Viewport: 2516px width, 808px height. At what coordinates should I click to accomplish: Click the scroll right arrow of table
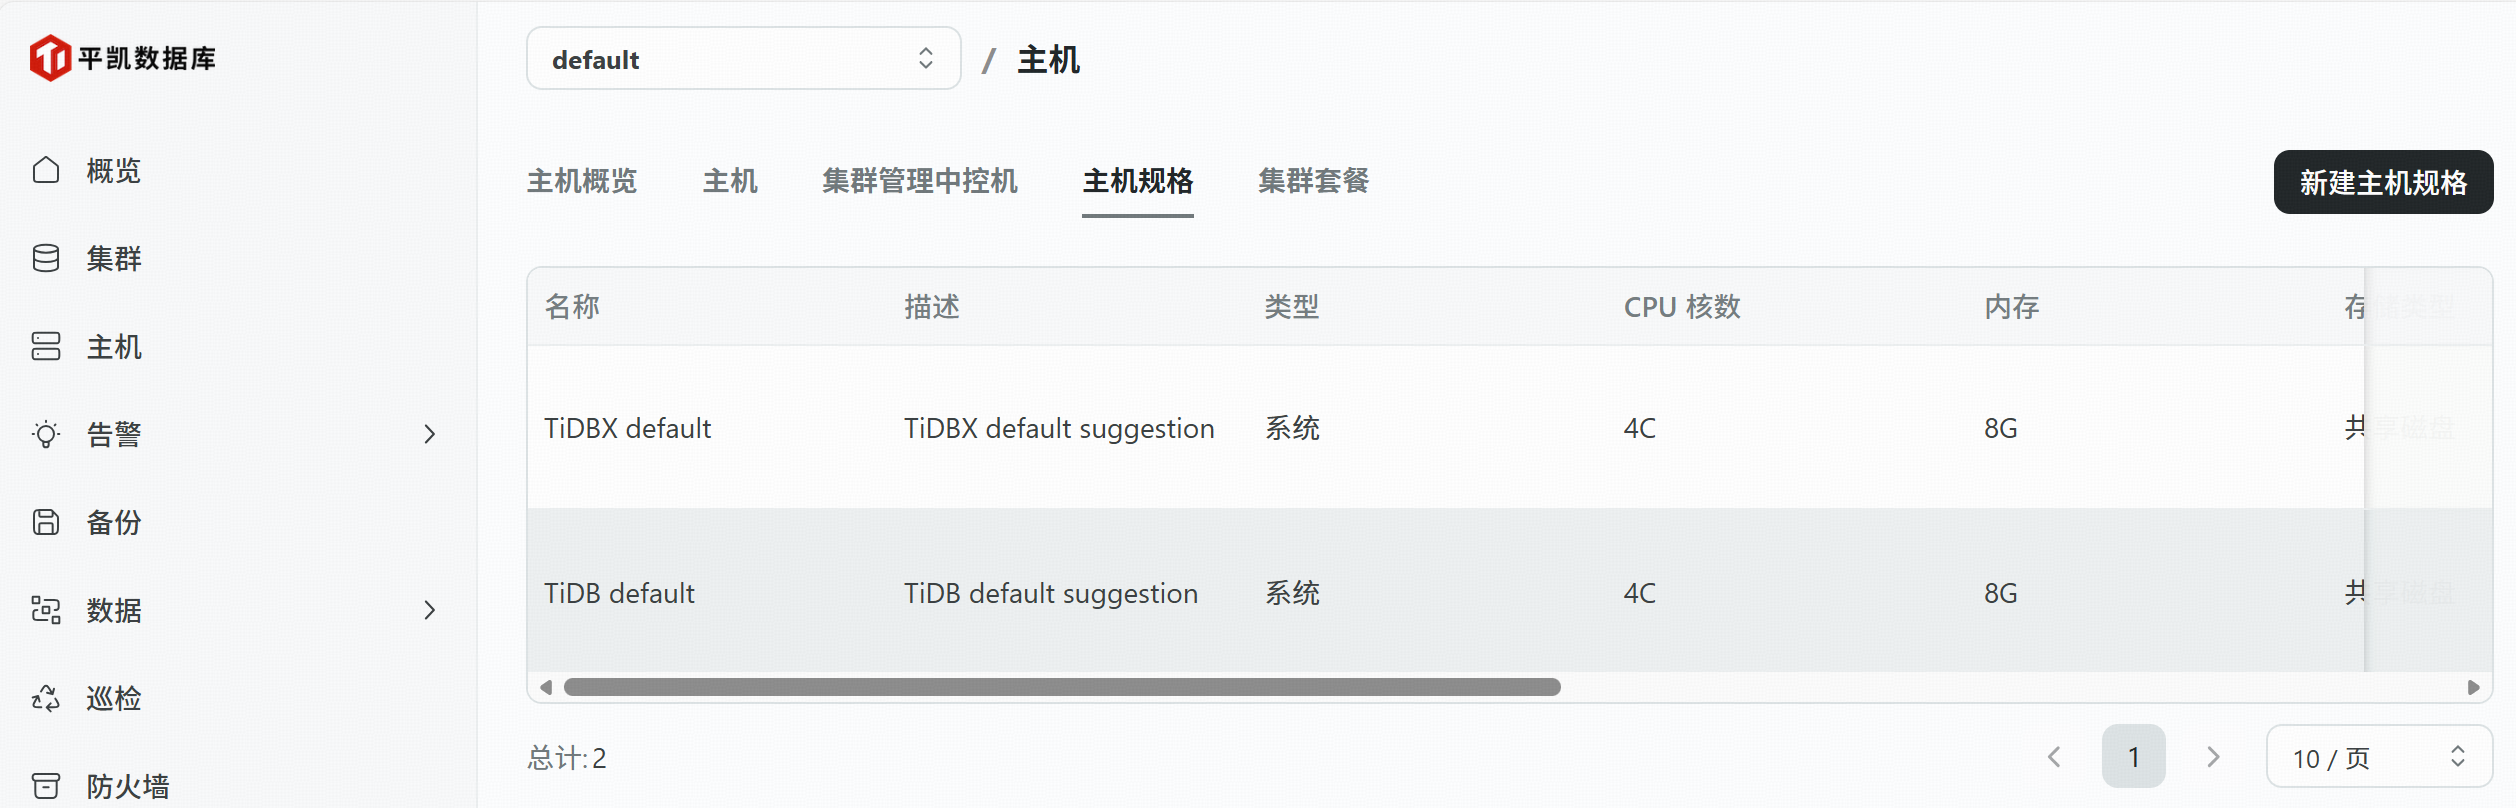pos(2473,687)
